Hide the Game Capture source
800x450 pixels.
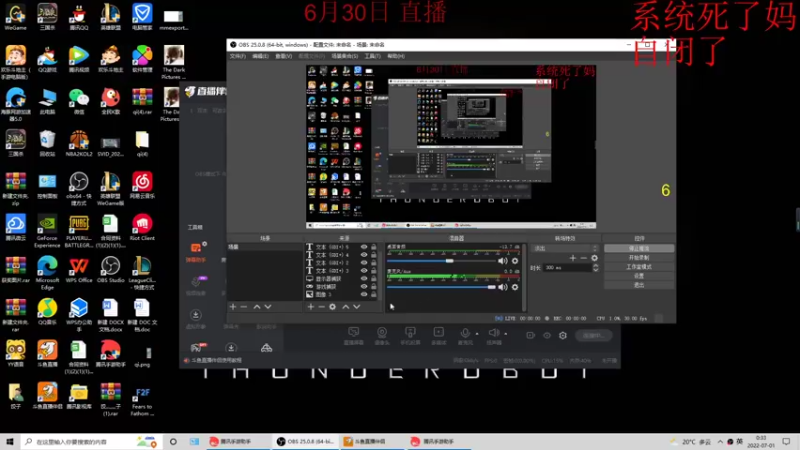pos(364,287)
